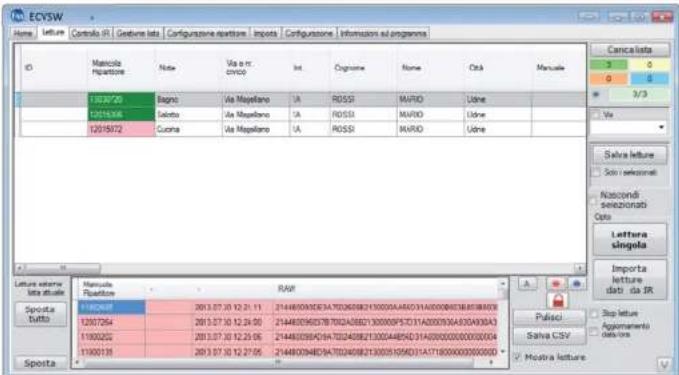This screenshot has width=679, height=375.
Task: Click the blue counter swatch
Action: (x=649, y=79)
